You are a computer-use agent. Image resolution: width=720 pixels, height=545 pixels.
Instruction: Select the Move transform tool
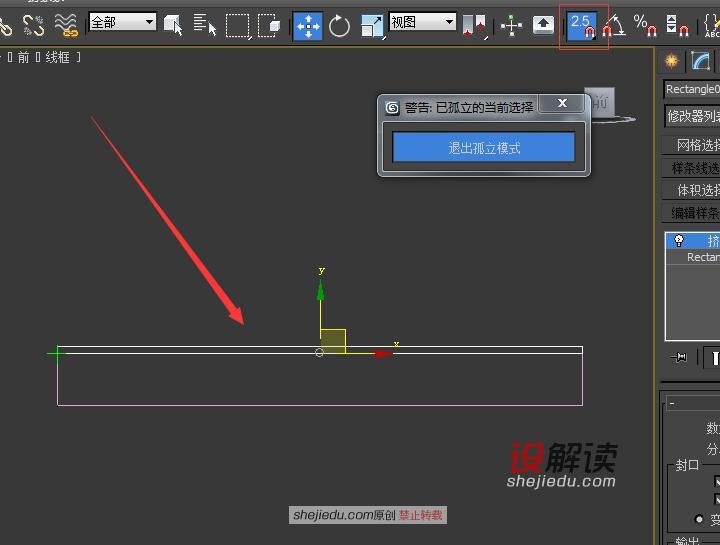(308, 26)
